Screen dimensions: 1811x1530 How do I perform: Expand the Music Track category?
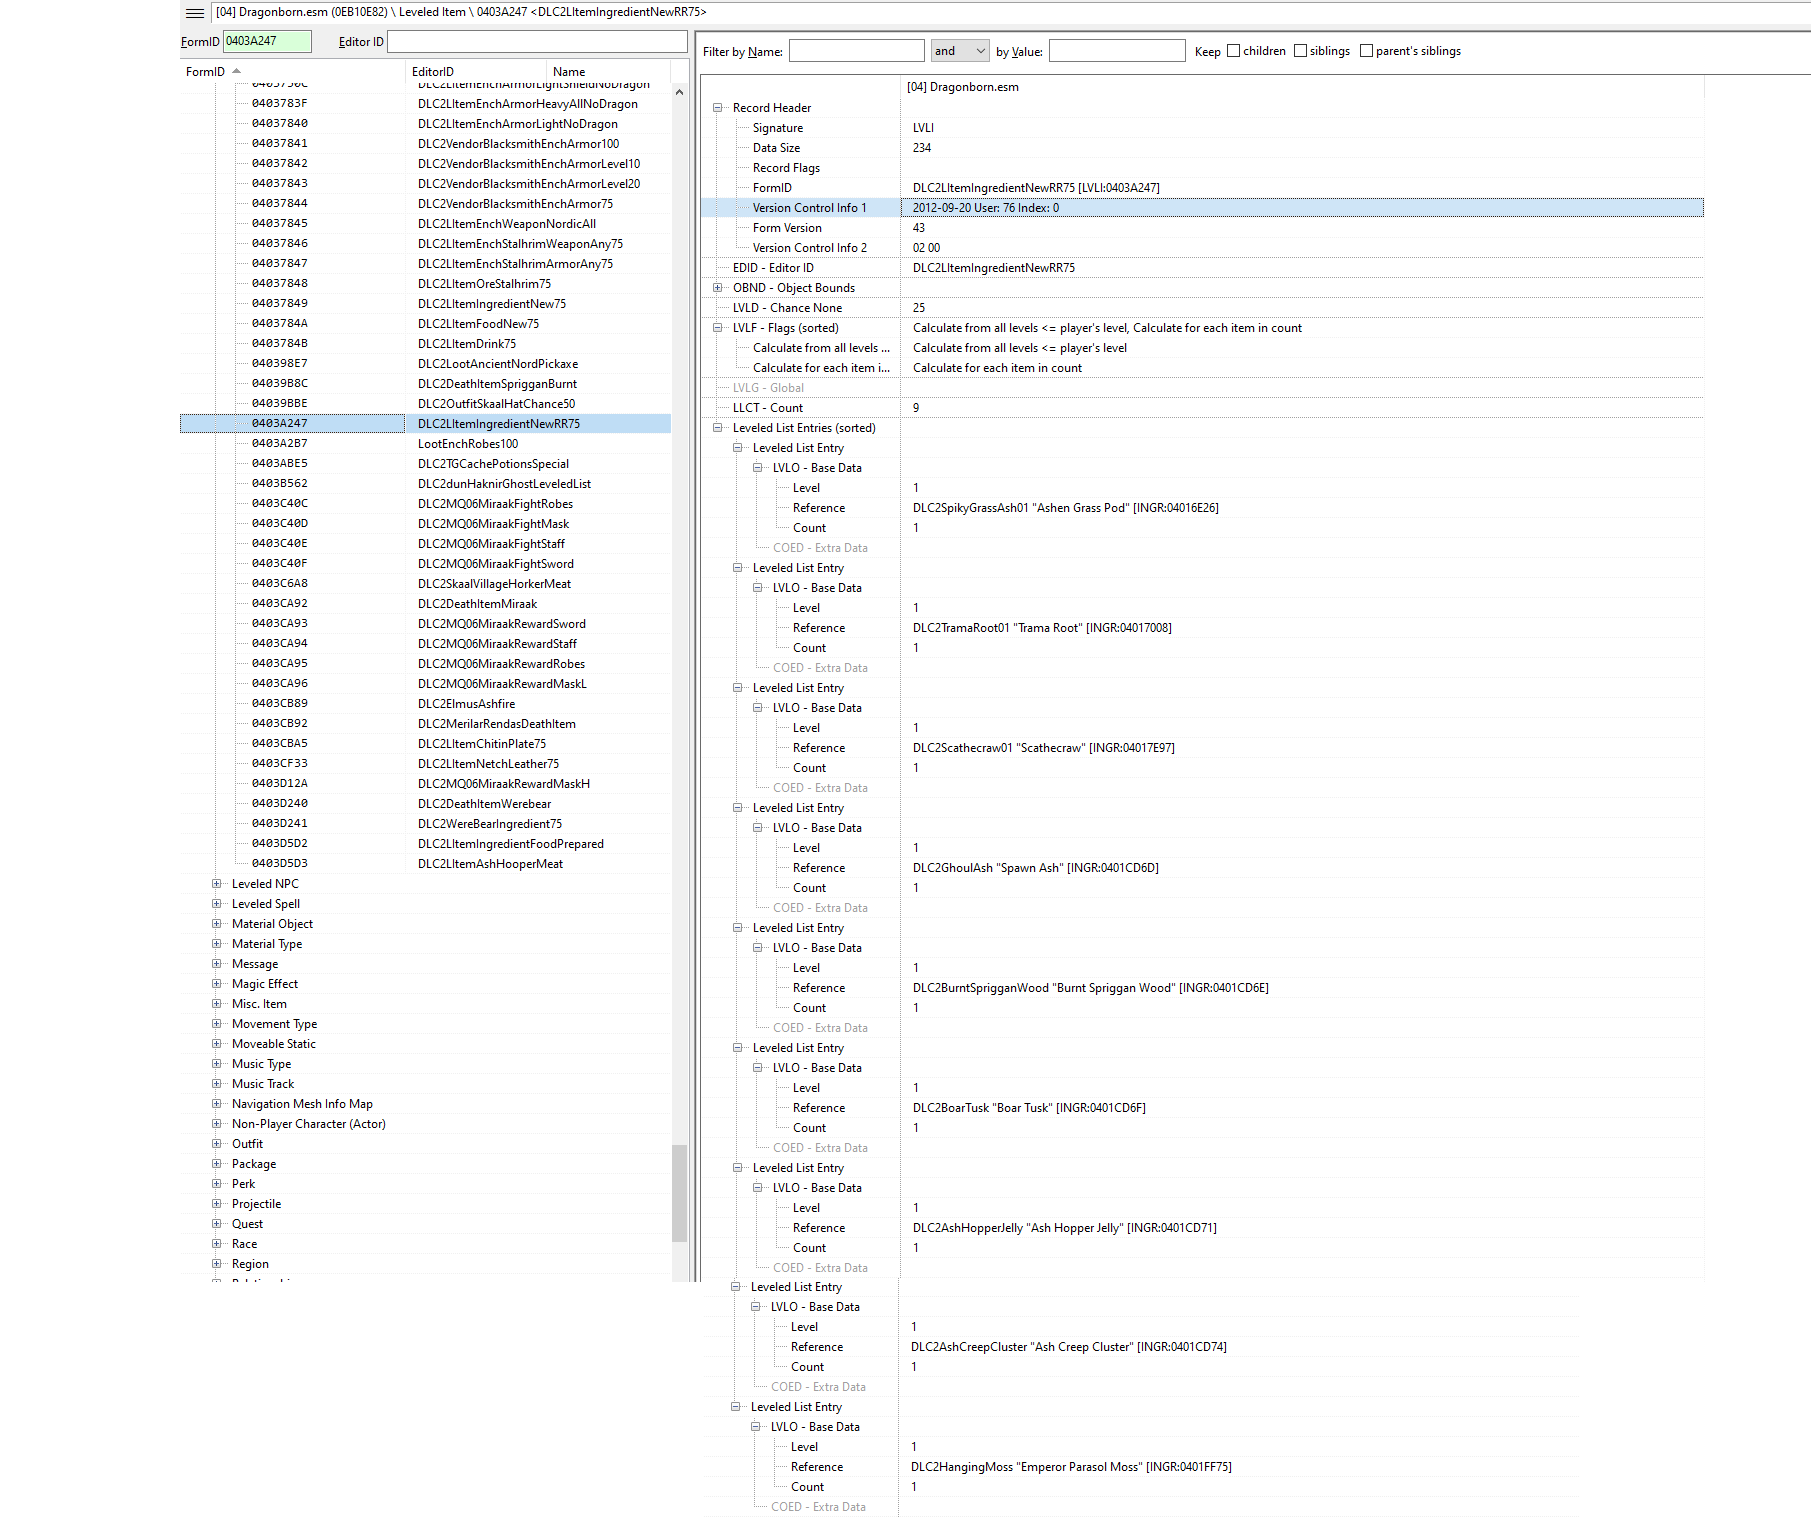tap(217, 1084)
